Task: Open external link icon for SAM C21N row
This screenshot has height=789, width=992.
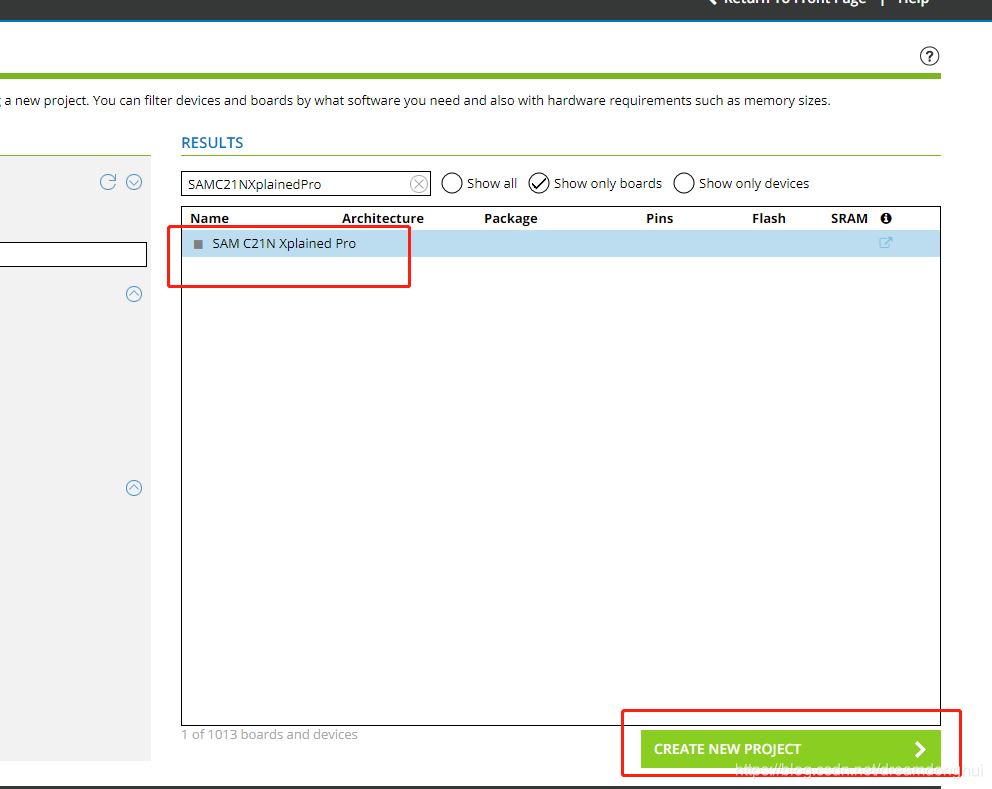Action: [x=886, y=242]
